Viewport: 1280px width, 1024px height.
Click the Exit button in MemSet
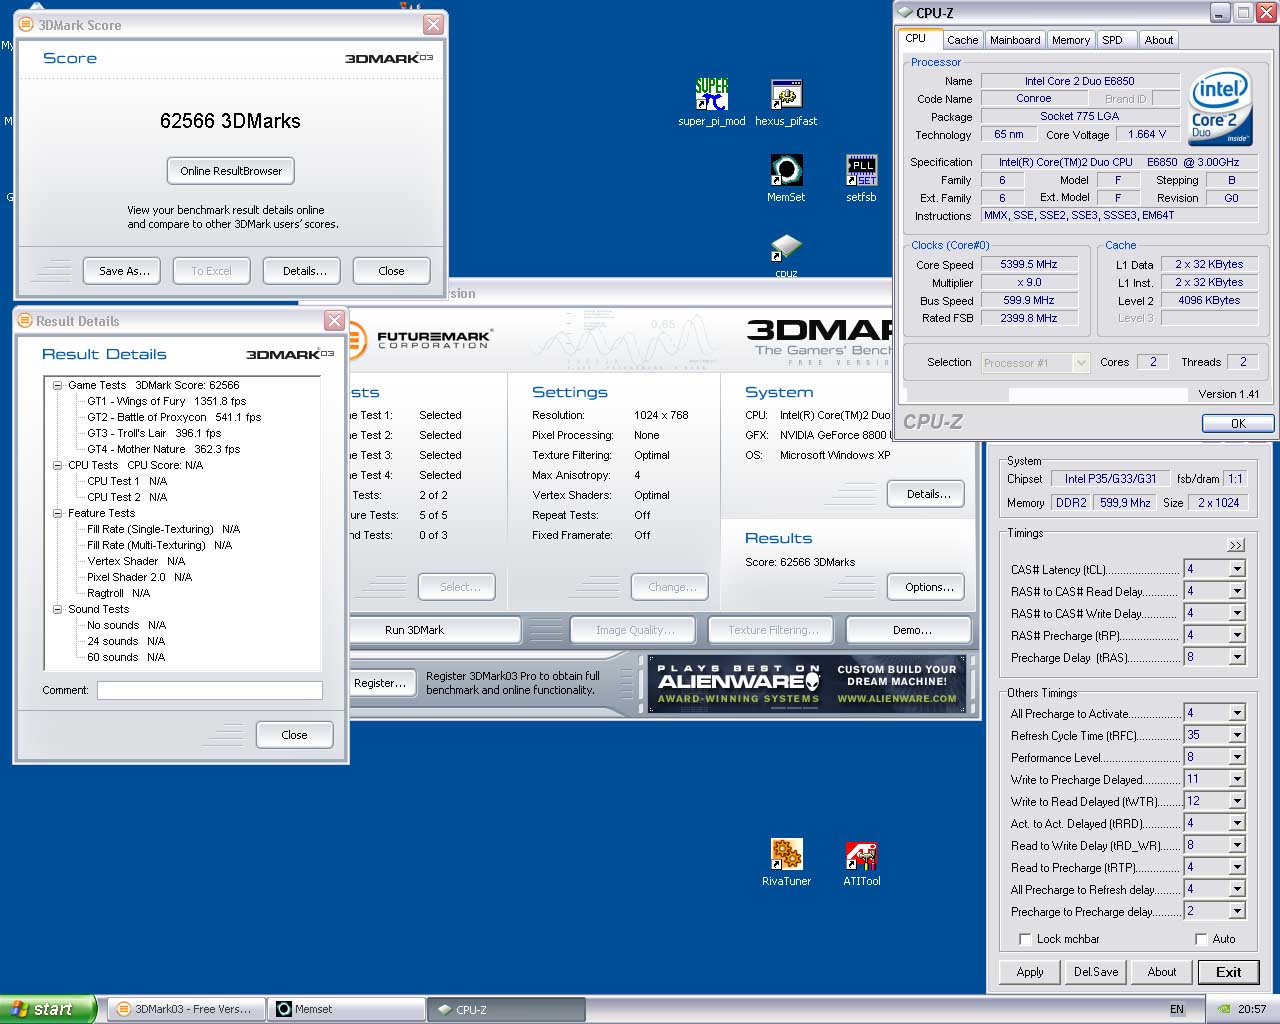pyautogui.click(x=1228, y=972)
